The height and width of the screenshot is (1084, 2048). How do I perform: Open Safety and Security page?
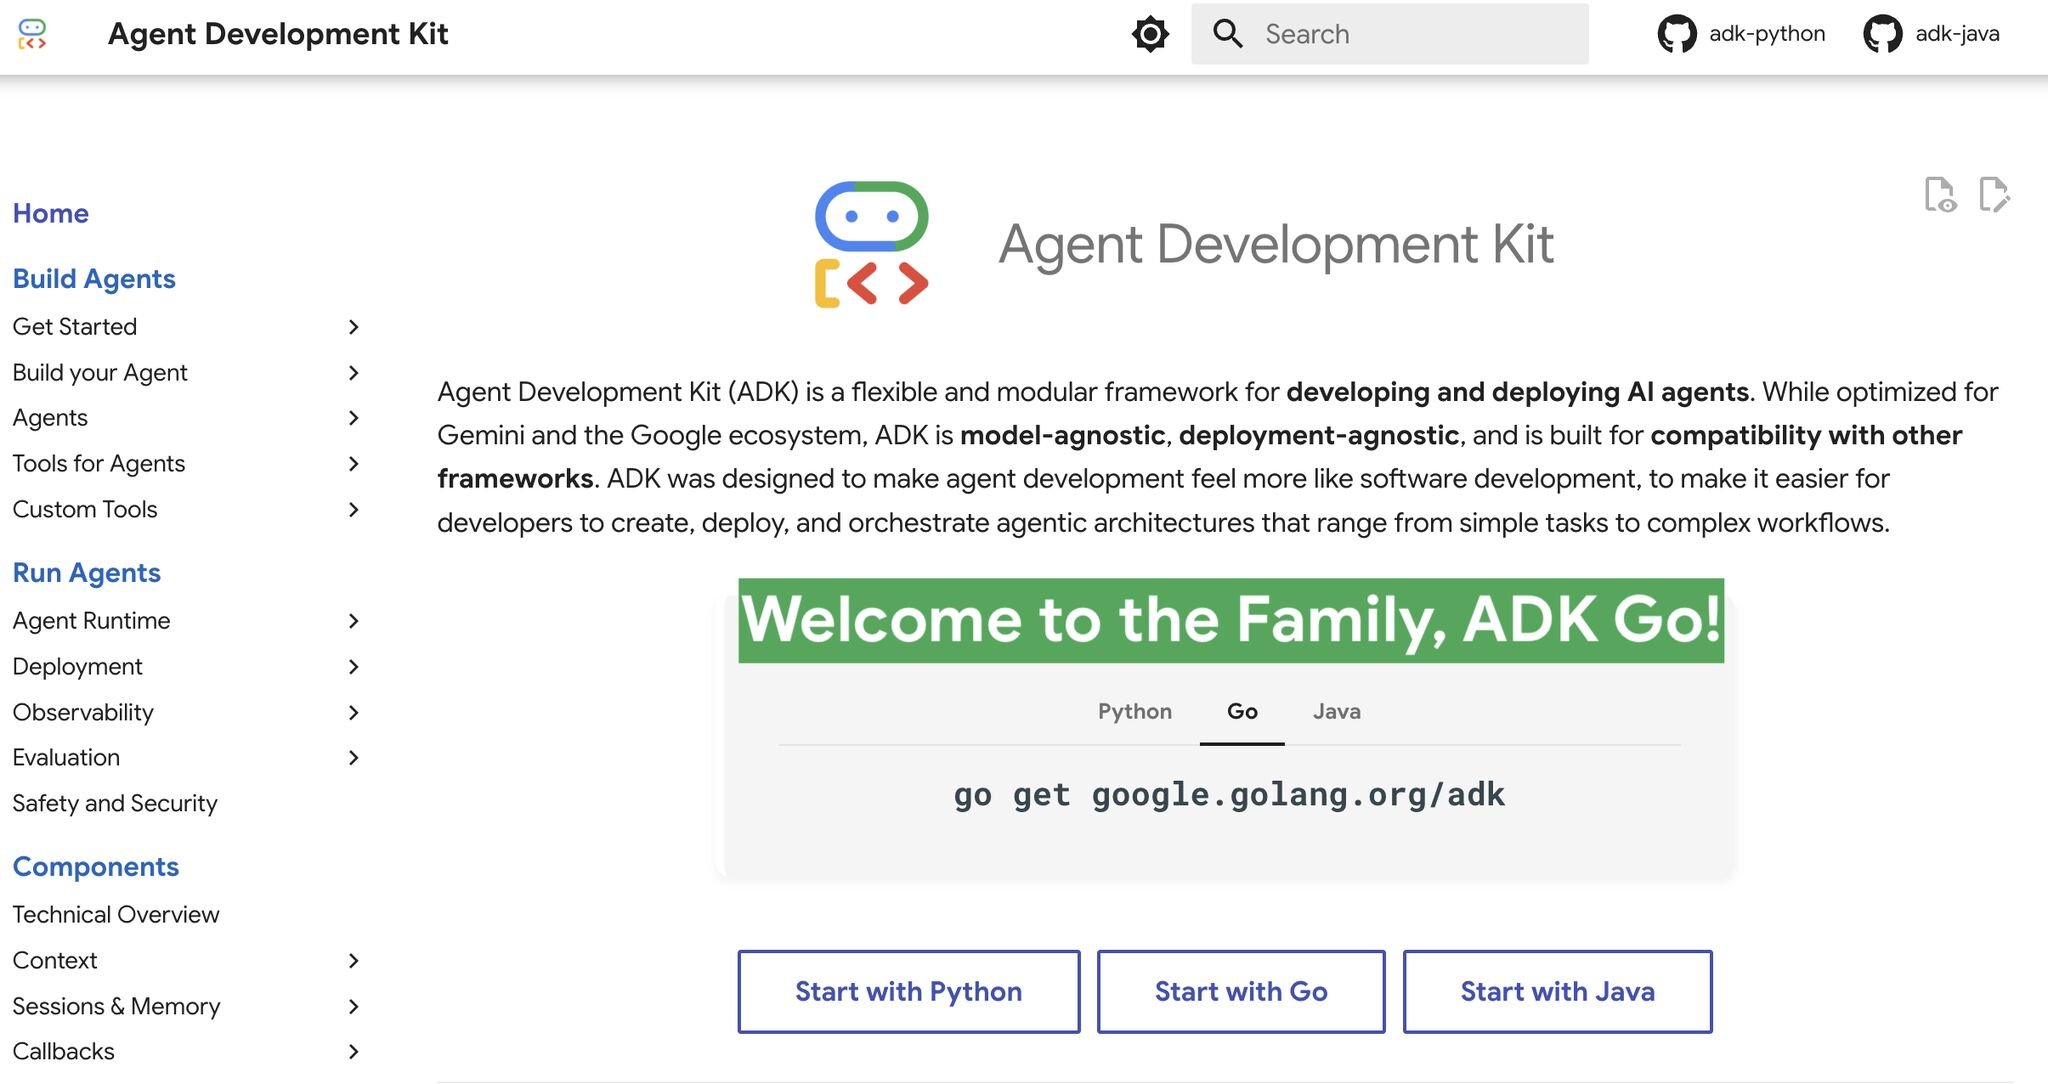[x=115, y=804]
